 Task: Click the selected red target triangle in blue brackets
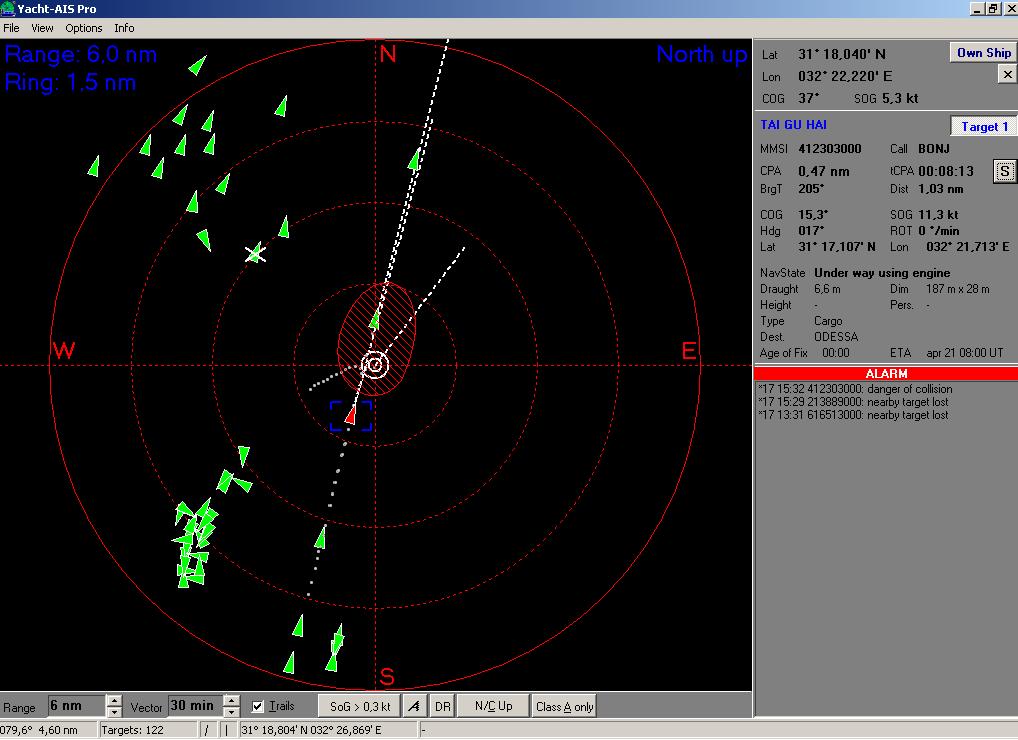click(x=351, y=414)
